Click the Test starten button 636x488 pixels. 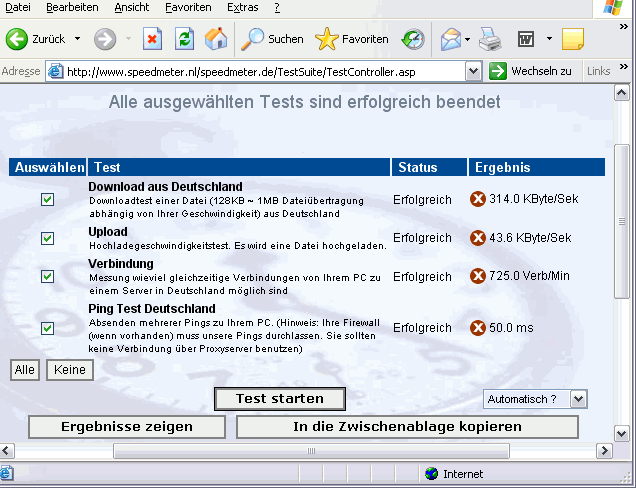280,399
